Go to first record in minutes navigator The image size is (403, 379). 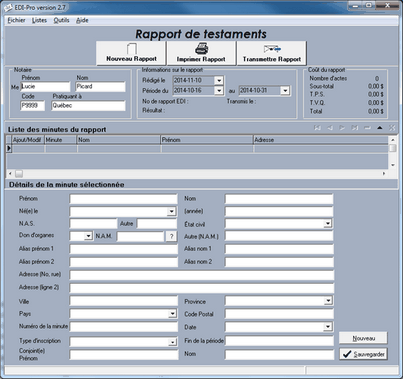(x=317, y=128)
